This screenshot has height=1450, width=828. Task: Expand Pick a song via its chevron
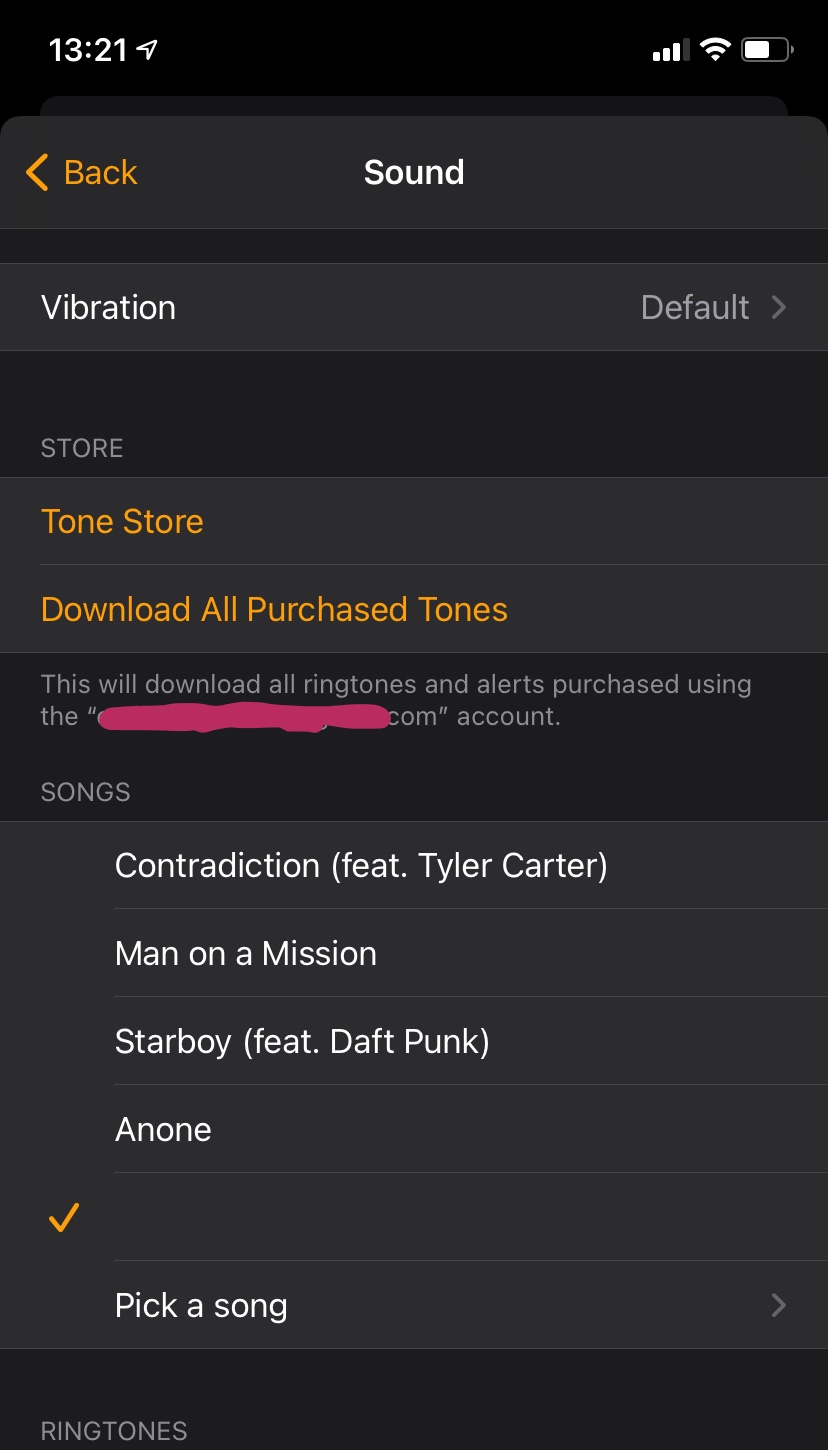tap(779, 1305)
